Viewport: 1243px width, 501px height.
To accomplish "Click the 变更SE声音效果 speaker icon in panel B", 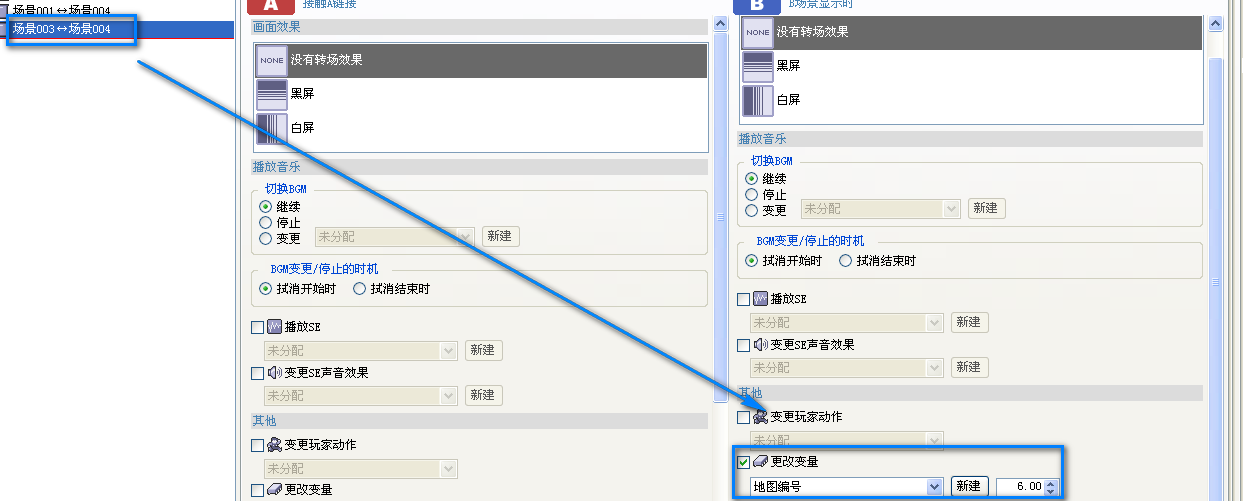I will (761, 345).
